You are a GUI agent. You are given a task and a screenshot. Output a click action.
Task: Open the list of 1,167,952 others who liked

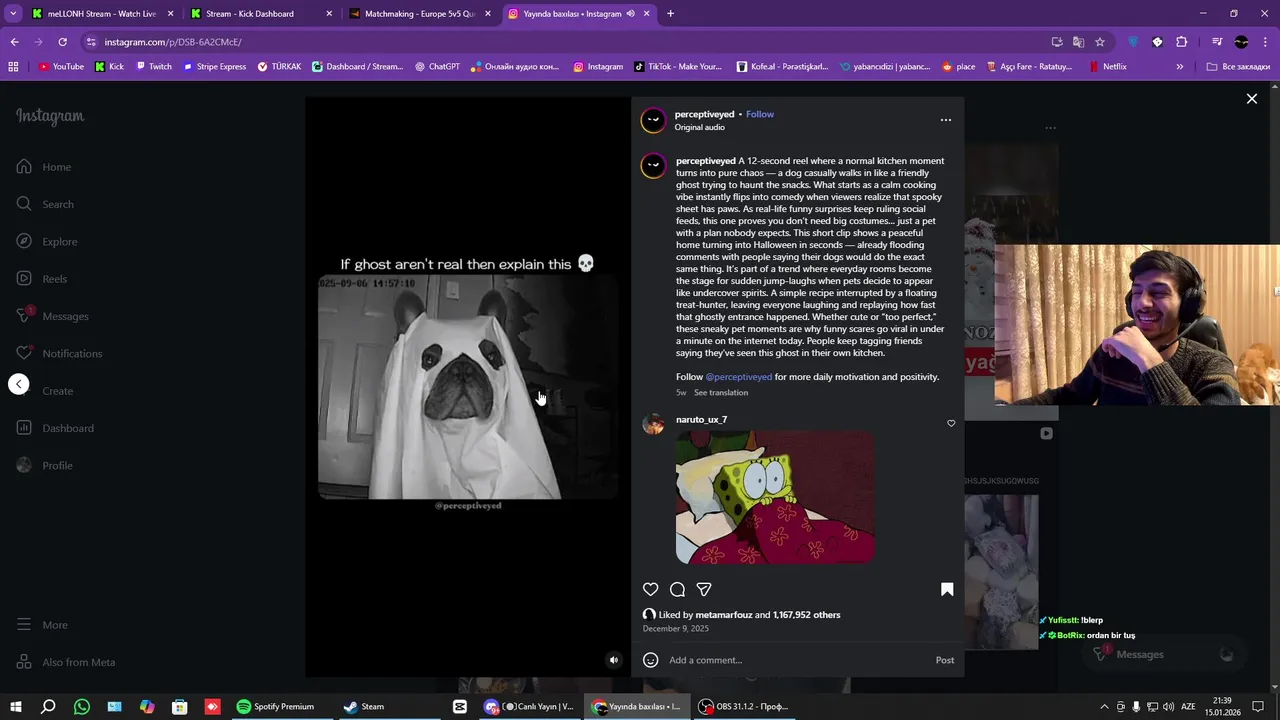pos(807,615)
